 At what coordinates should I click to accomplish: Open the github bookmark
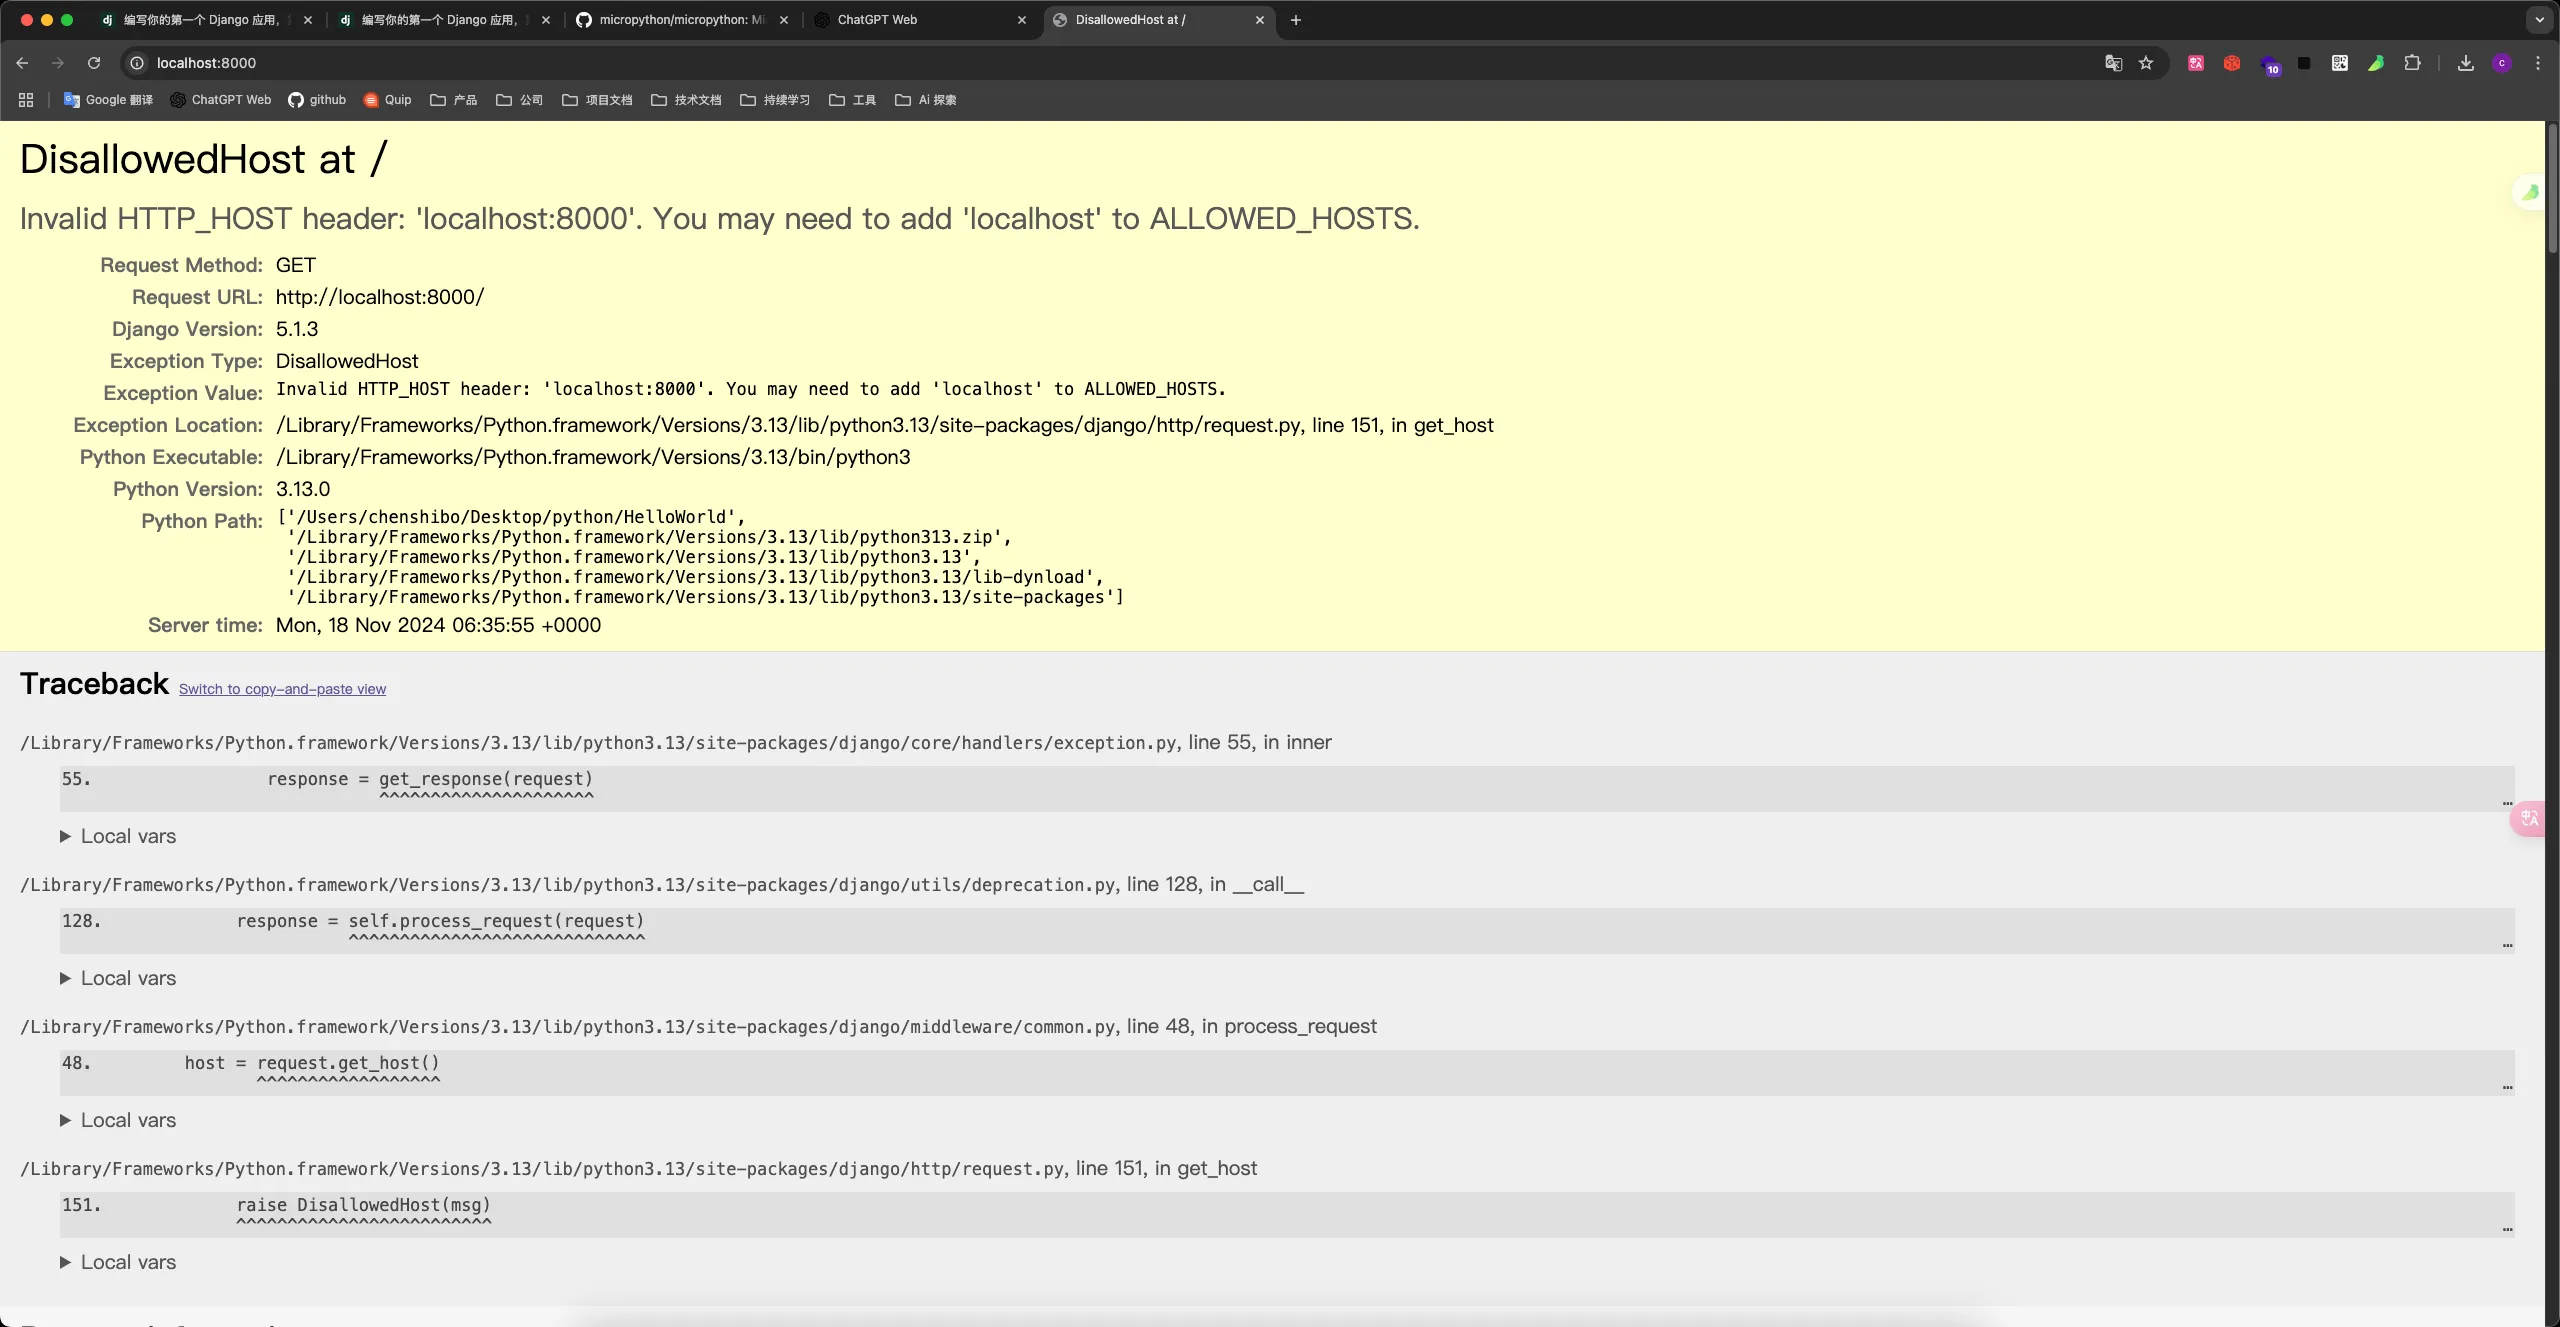tap(317, 100)
